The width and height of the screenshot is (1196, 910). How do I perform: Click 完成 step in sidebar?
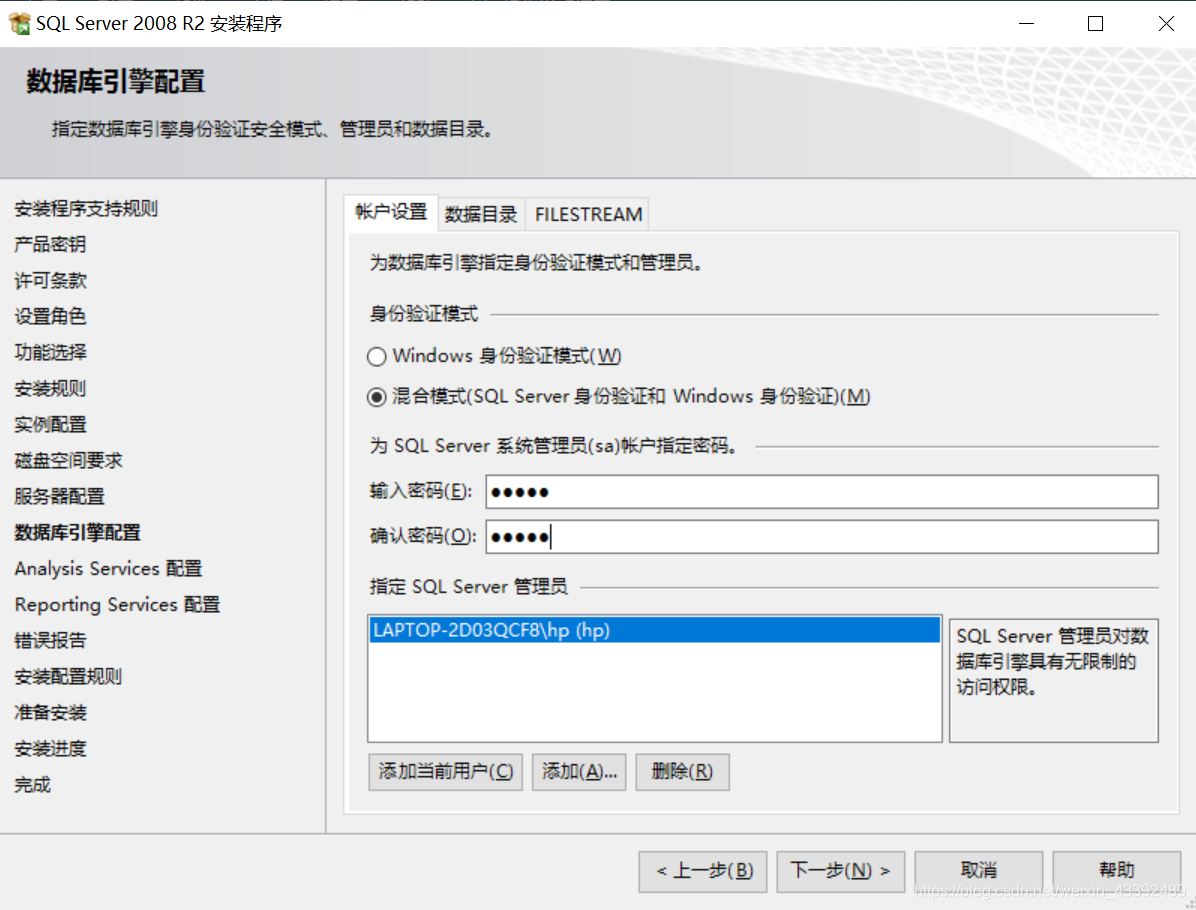click(32, 784)
